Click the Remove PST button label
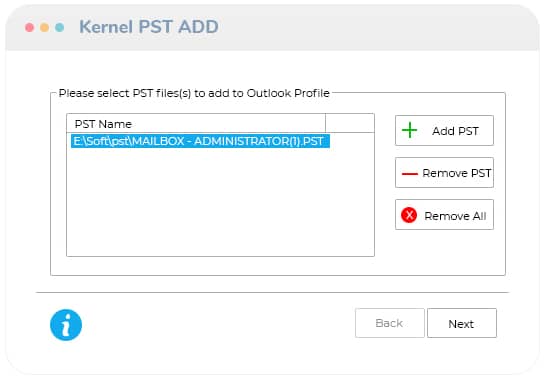Viewport: 545px width, 380px height. 457,173
